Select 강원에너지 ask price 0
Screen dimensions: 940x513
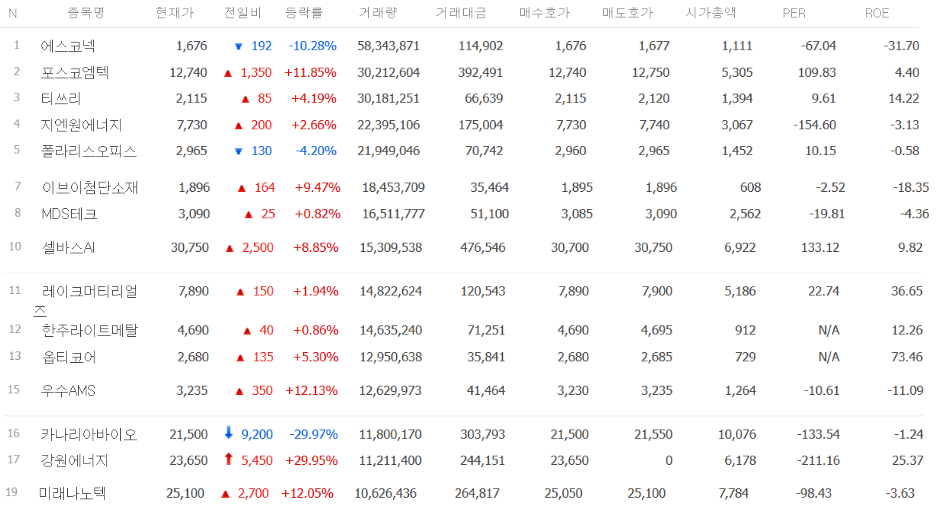[669, 461]
